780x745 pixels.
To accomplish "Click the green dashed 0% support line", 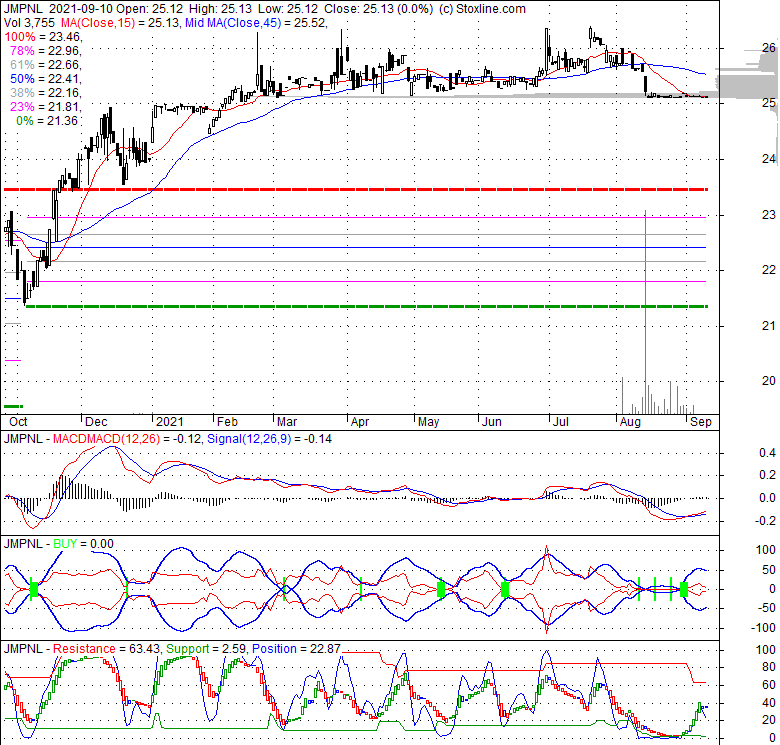I will pos(367,306).
